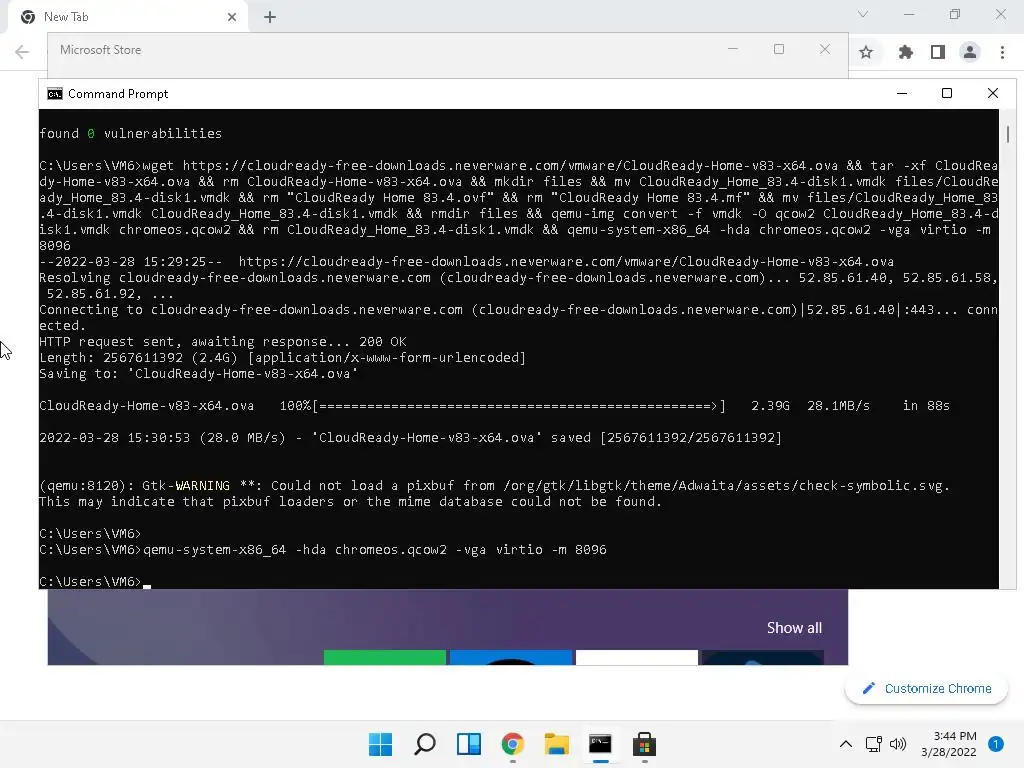This screenshot has height=768, width=1024.
Task: Click the 'Saving to:' output line
Action: (199, 374)
